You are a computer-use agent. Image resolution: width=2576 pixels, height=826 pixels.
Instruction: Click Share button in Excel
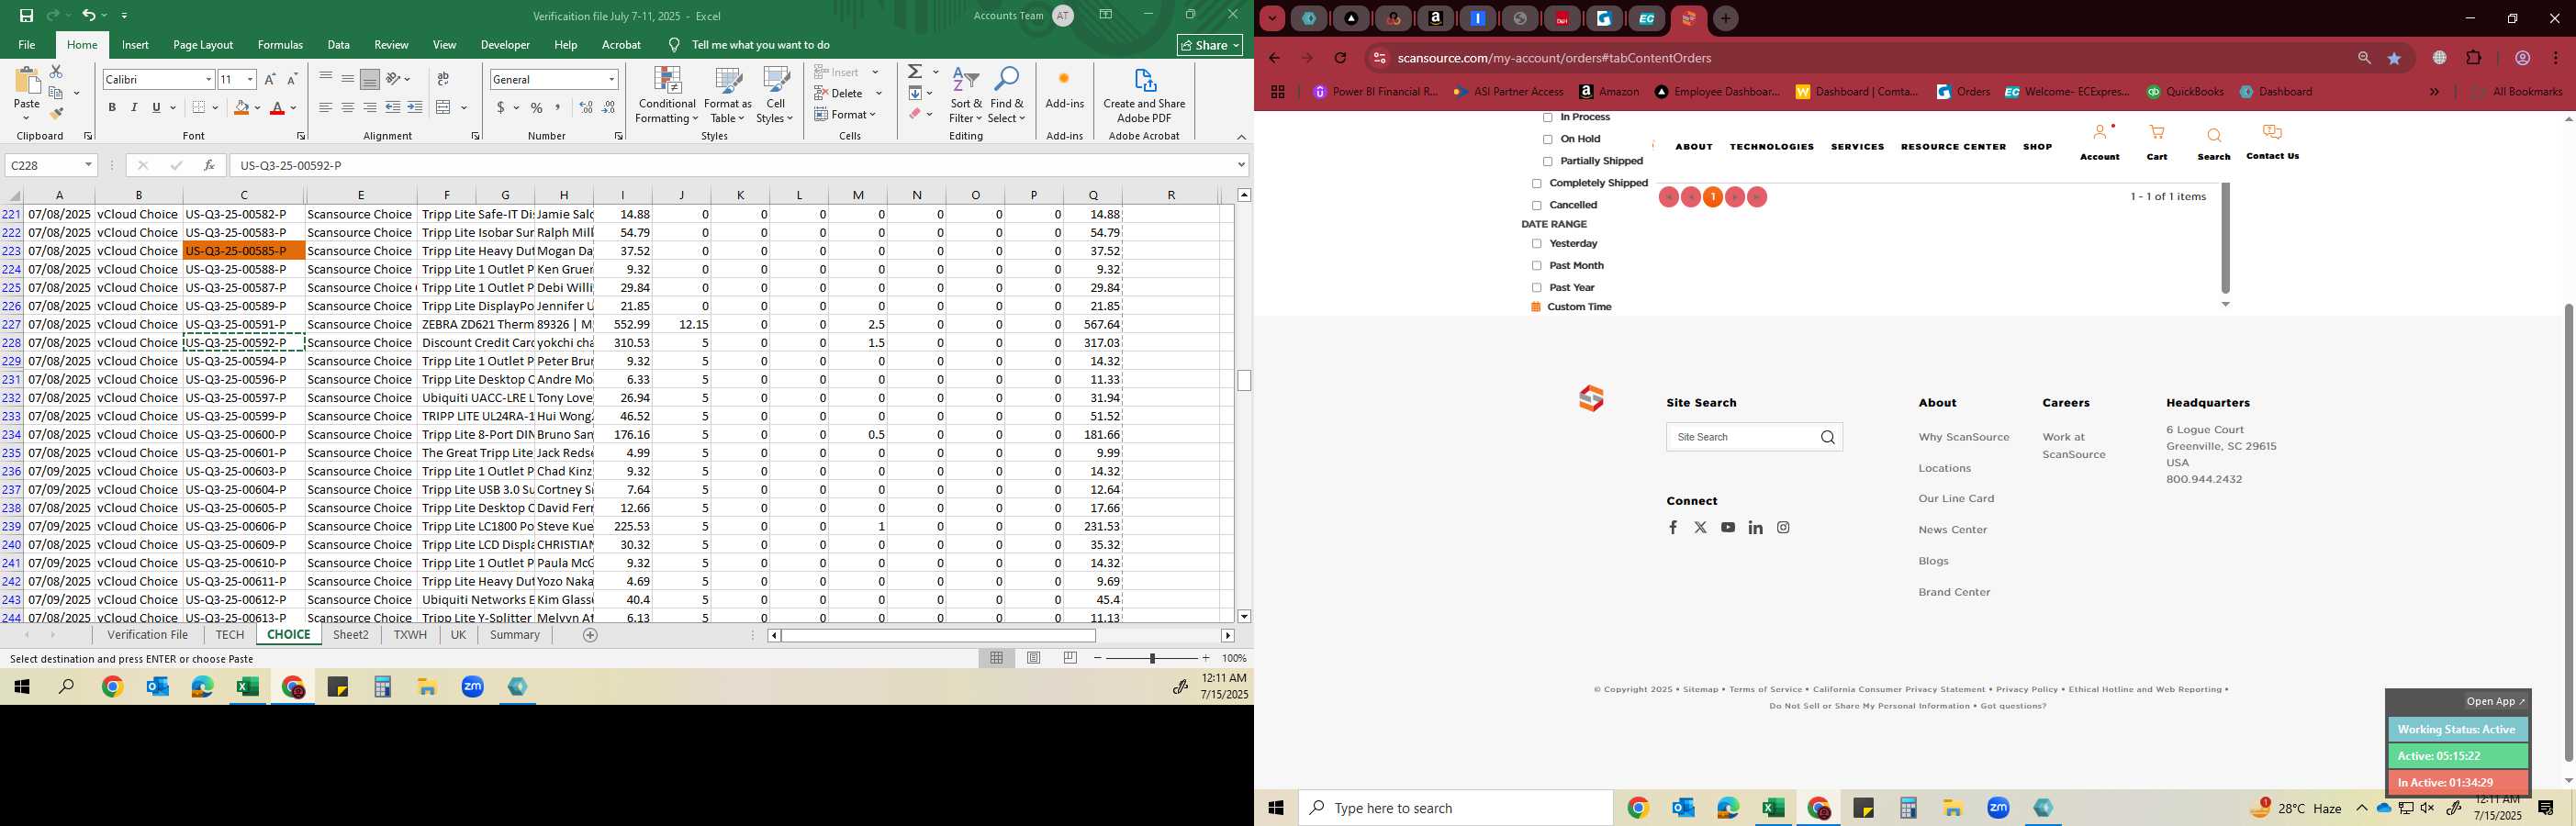1209,45
